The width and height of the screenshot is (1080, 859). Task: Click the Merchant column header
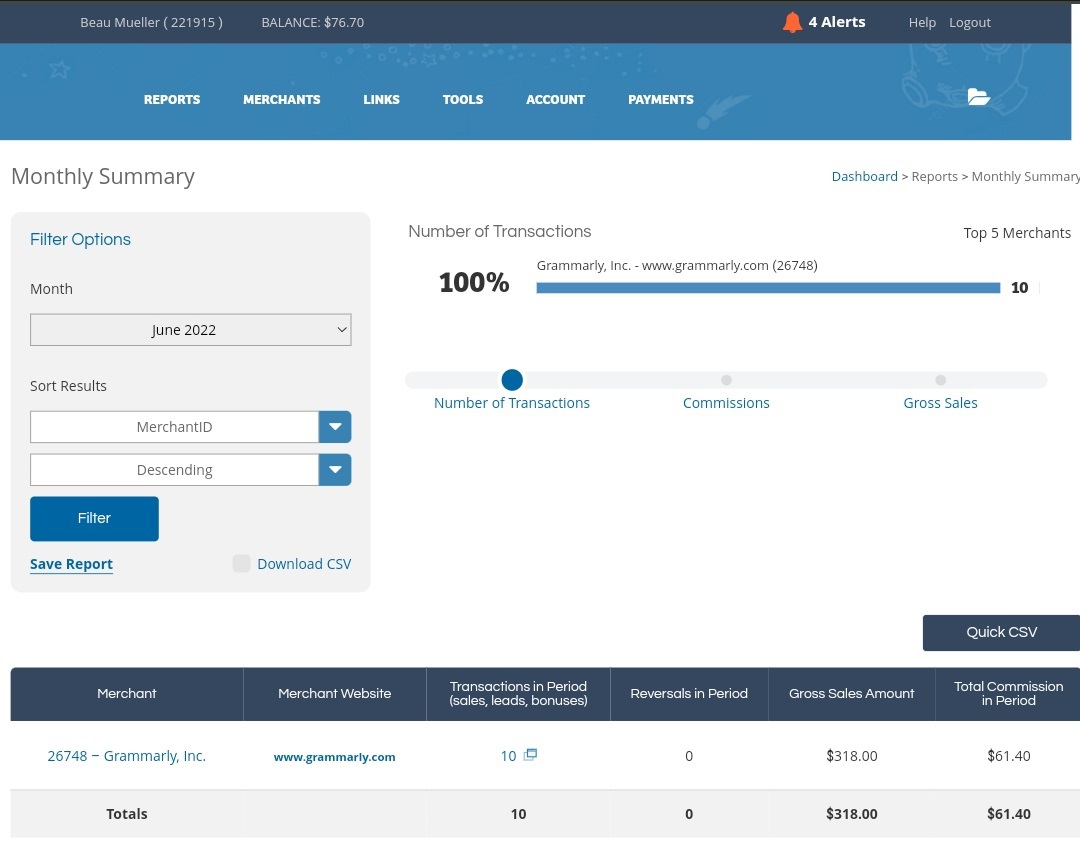[127, 694]
